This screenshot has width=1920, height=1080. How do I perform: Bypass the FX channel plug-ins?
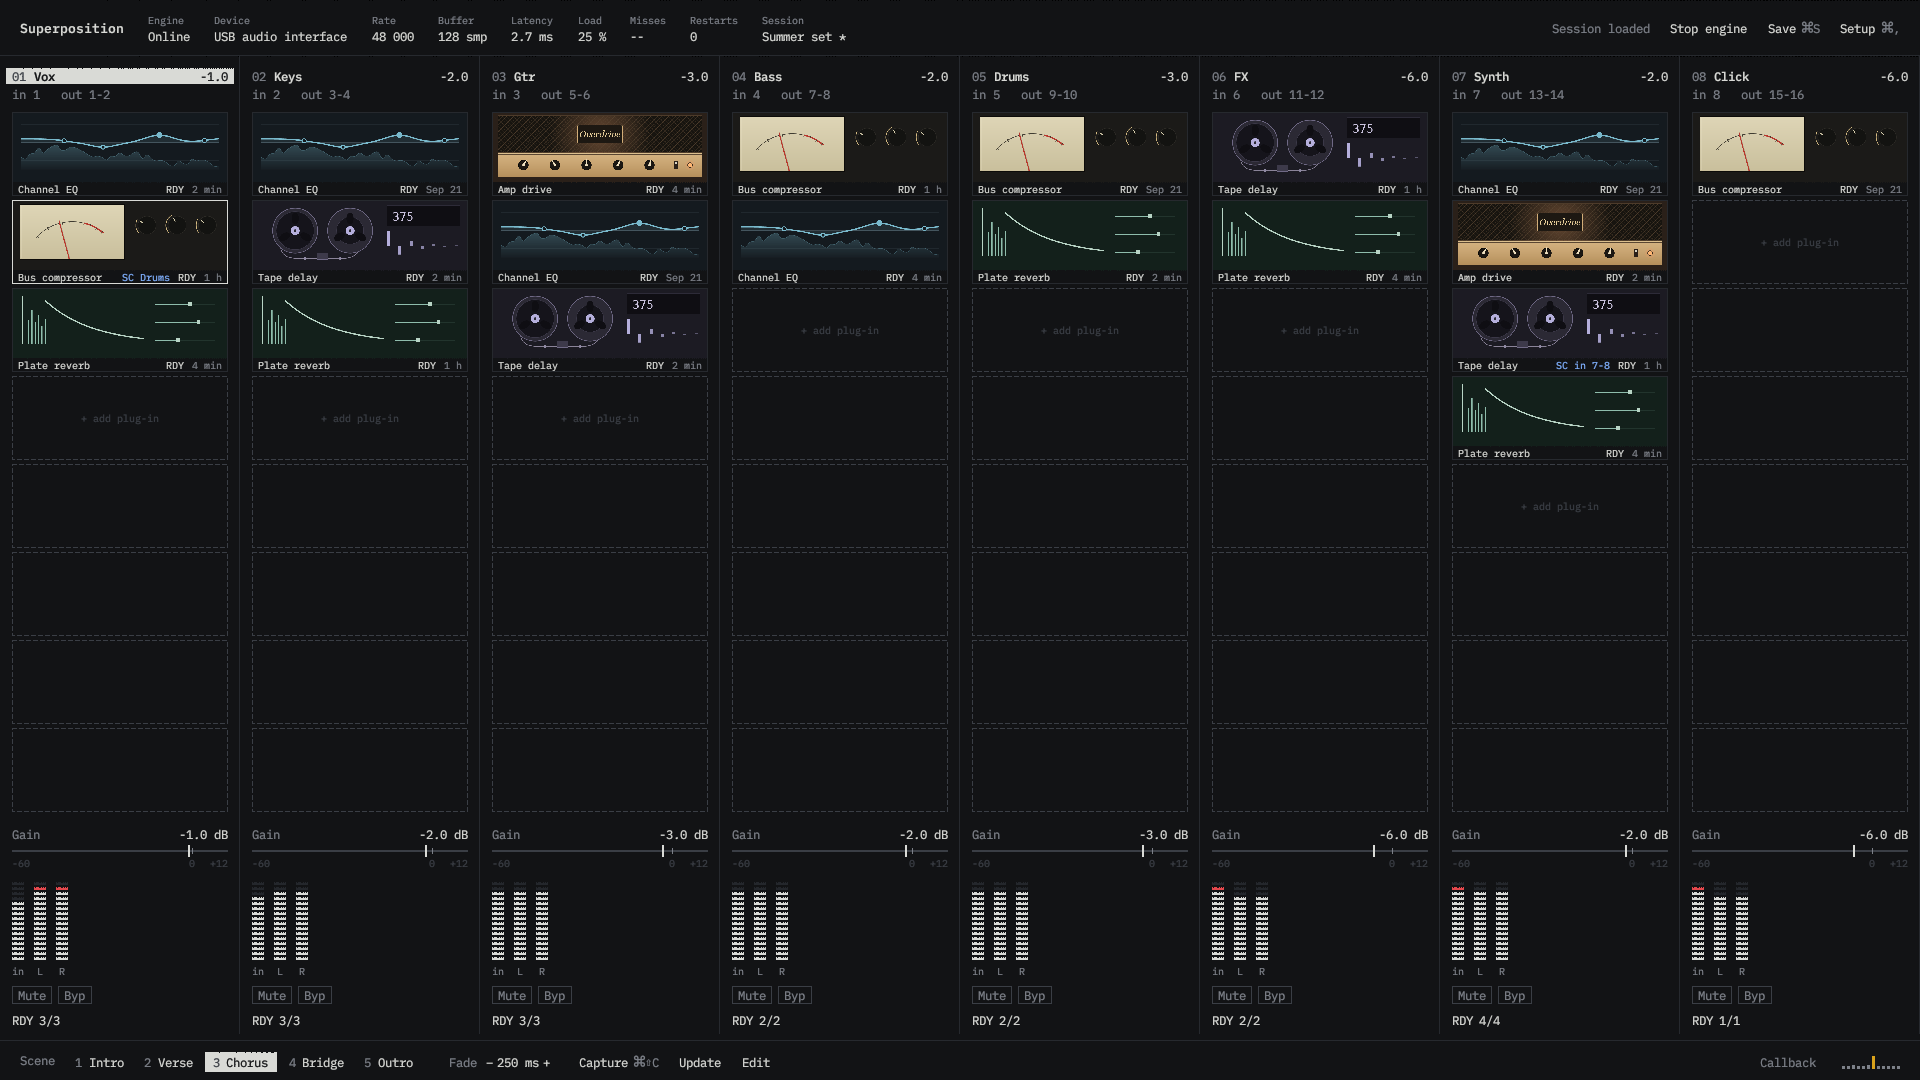(1275, 996)
